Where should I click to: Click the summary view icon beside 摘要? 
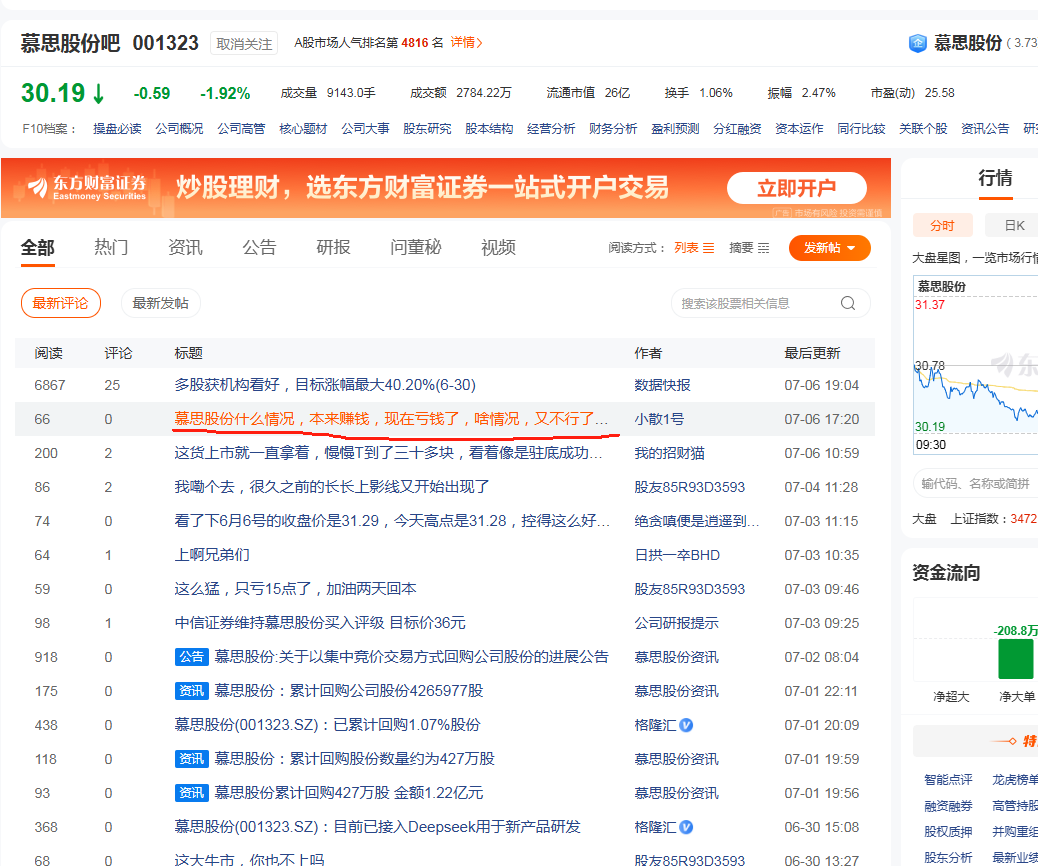point(763,248)
